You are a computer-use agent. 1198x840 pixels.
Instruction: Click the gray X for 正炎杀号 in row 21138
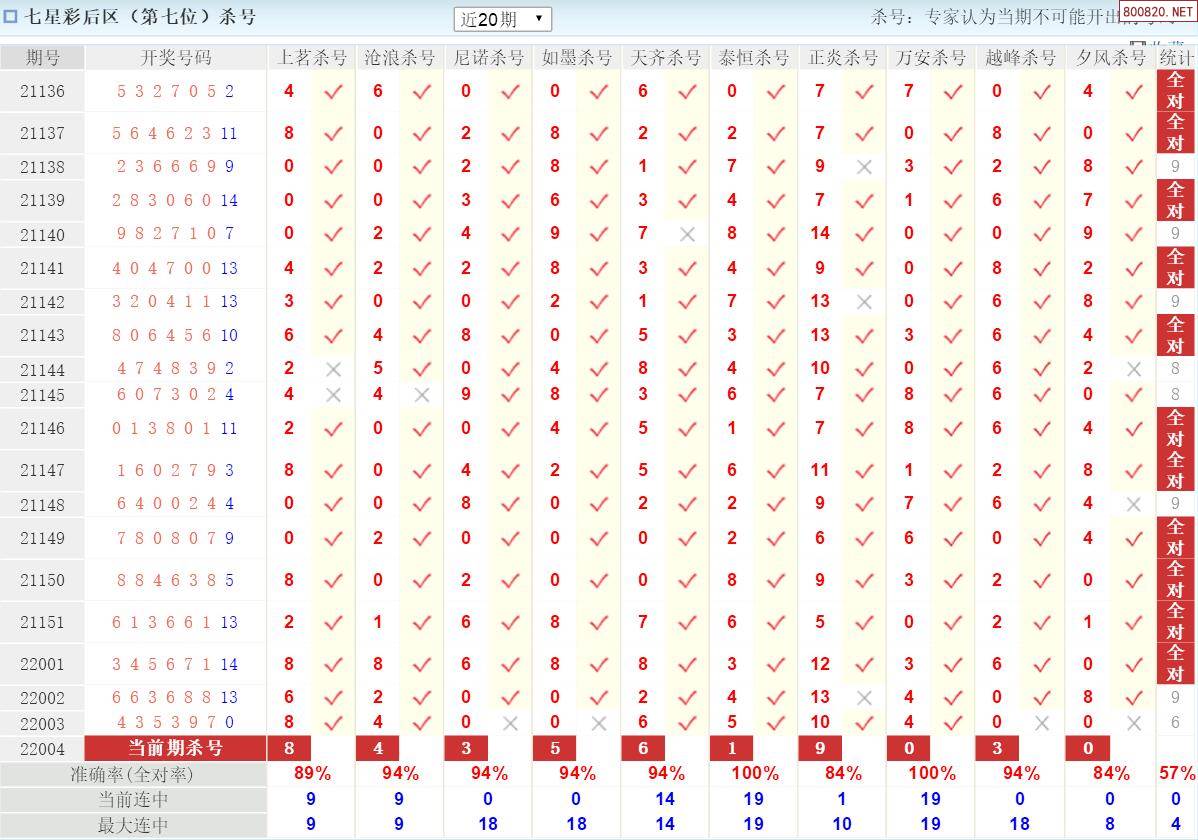[864, 167]
